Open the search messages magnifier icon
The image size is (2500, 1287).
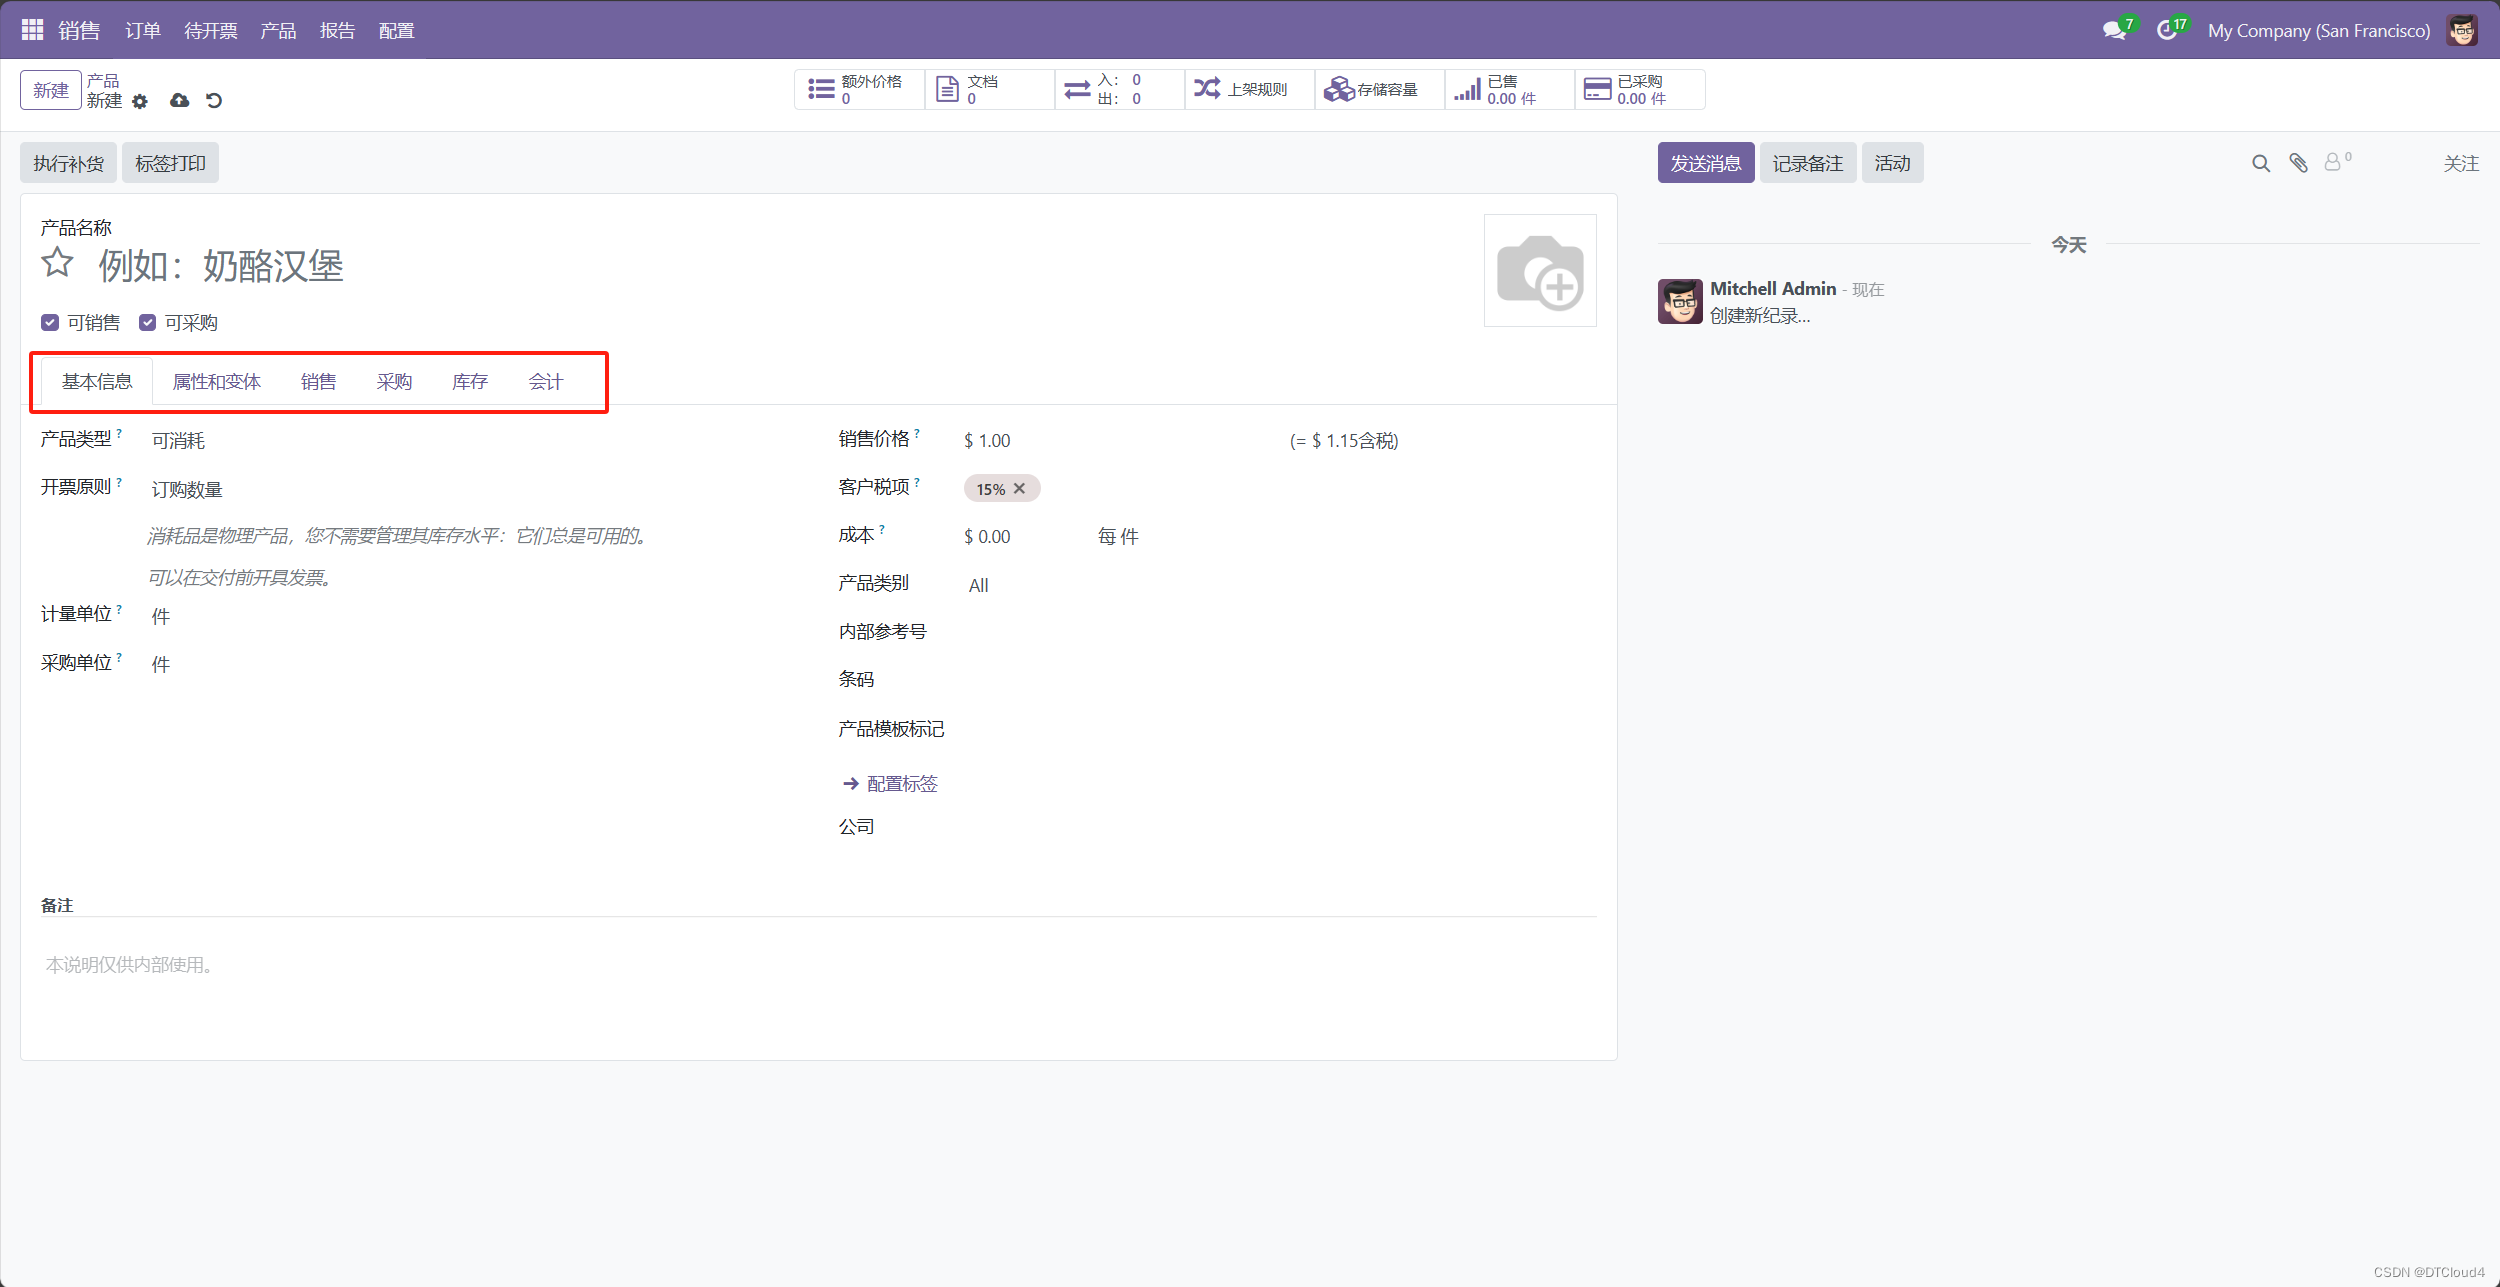(x=2260, y=163)
